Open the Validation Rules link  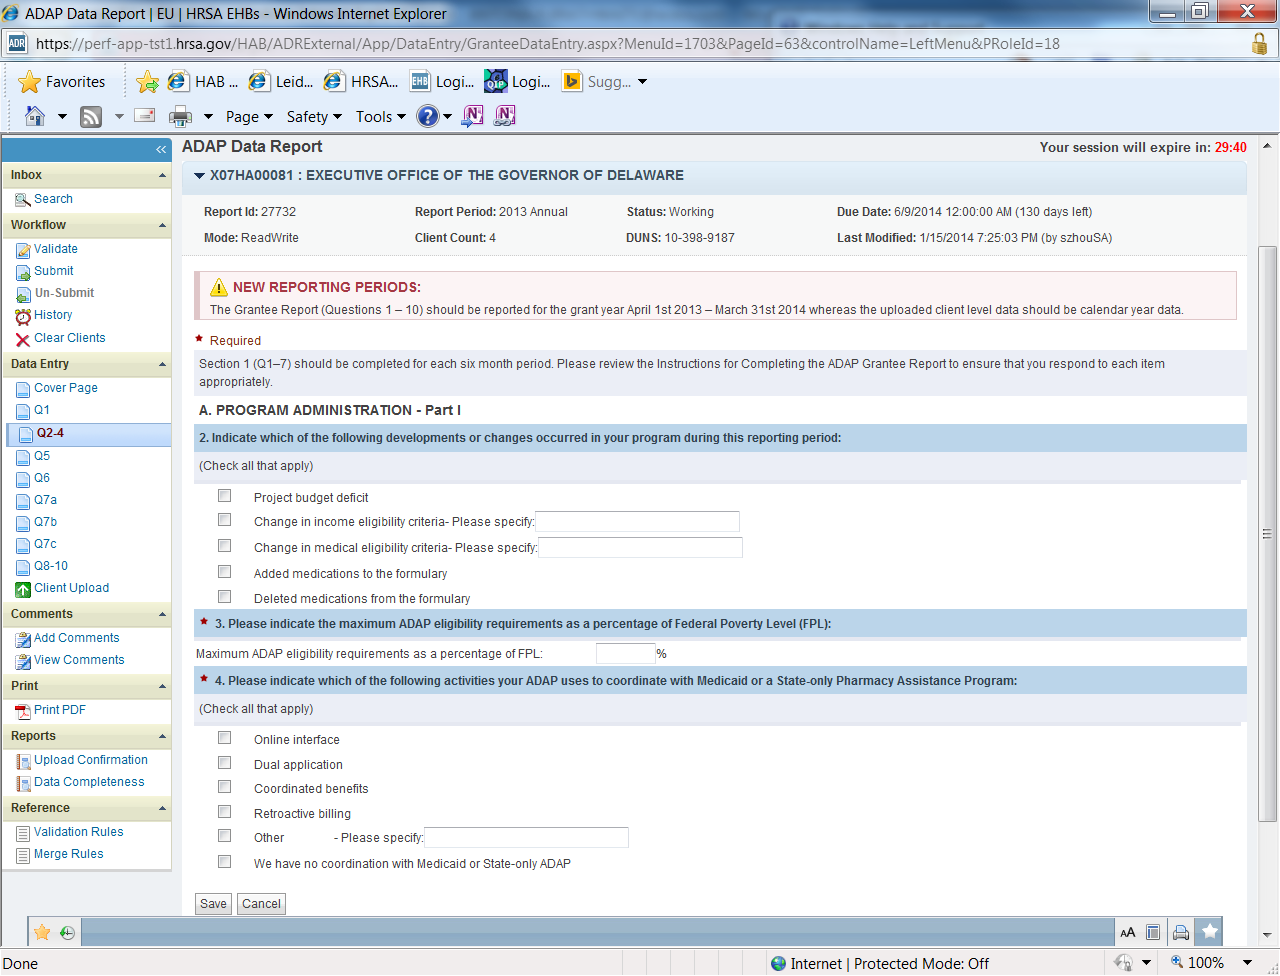(78, 832)
